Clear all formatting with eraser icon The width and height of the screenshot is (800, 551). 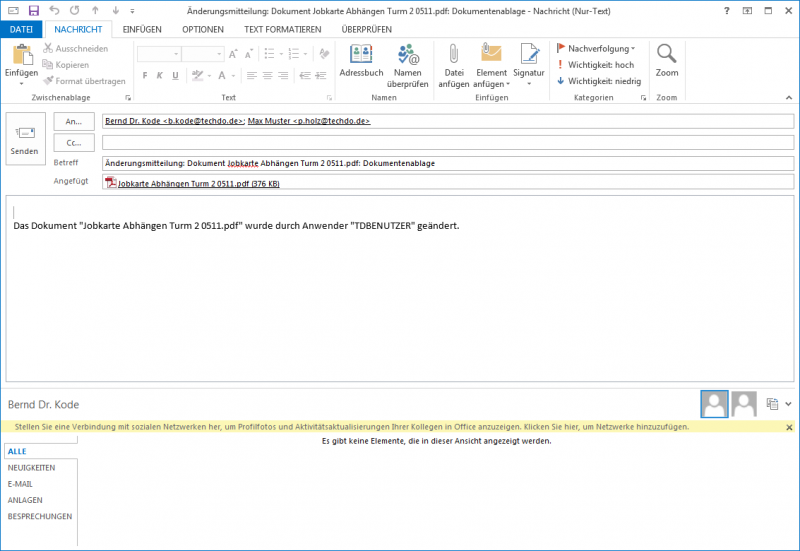[324, 54]
